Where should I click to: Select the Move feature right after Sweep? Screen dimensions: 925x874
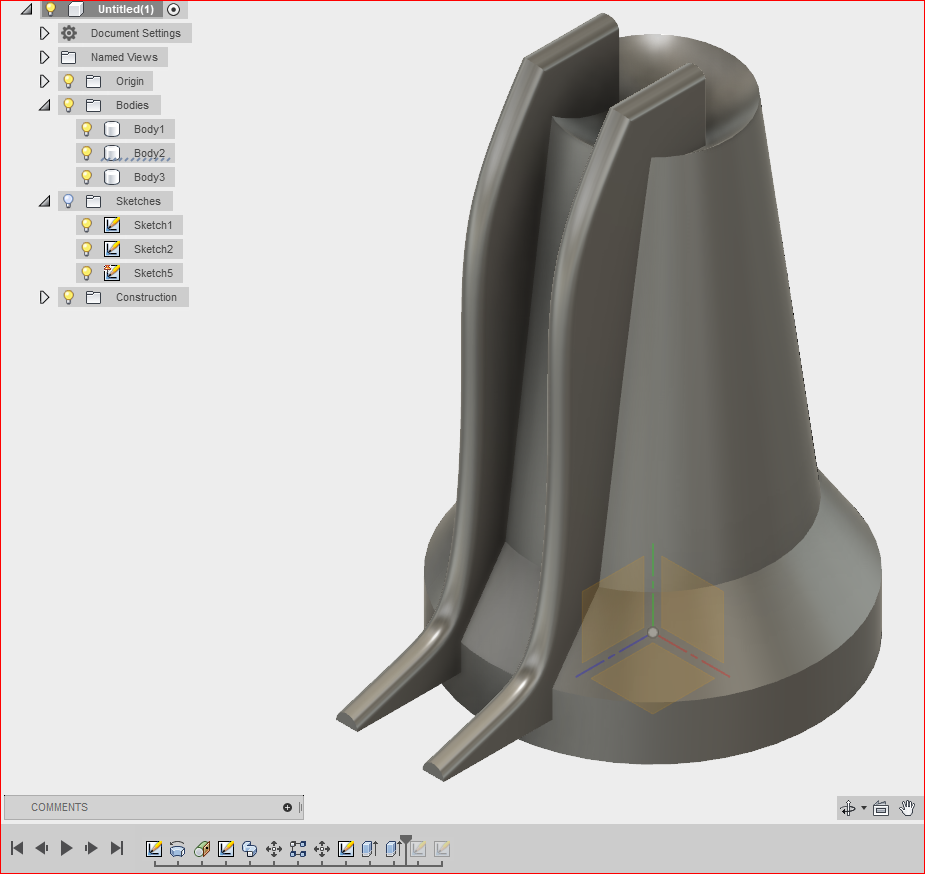pos(274,849)
